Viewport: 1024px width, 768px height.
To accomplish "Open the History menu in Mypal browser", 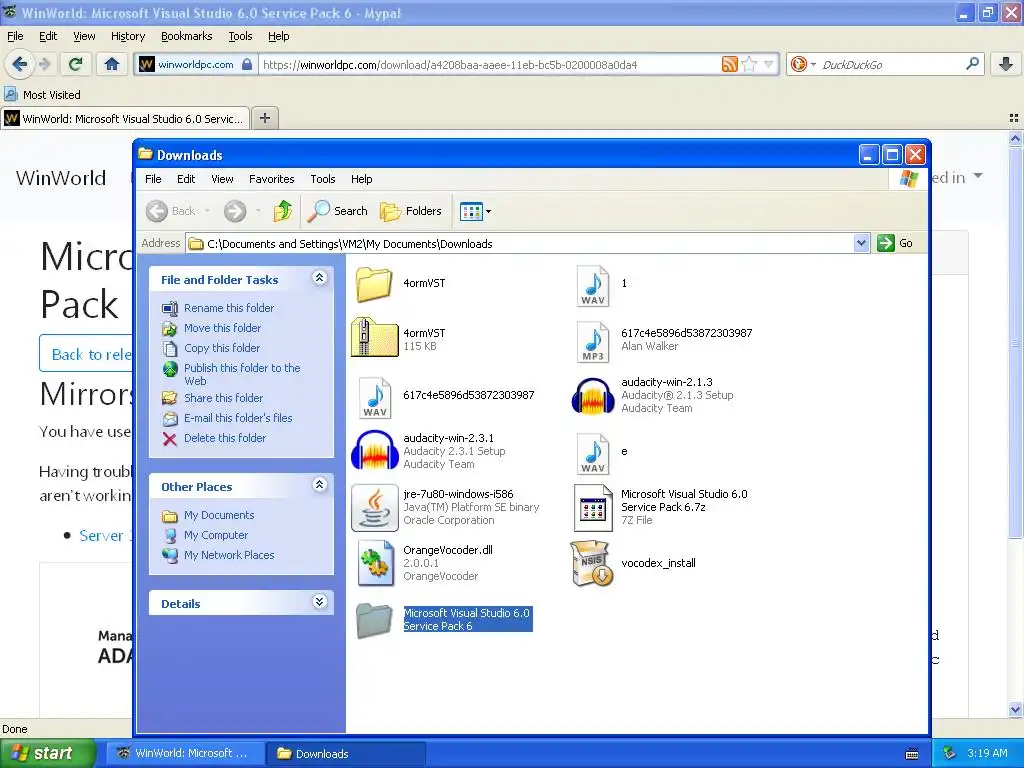I will 128,36.
